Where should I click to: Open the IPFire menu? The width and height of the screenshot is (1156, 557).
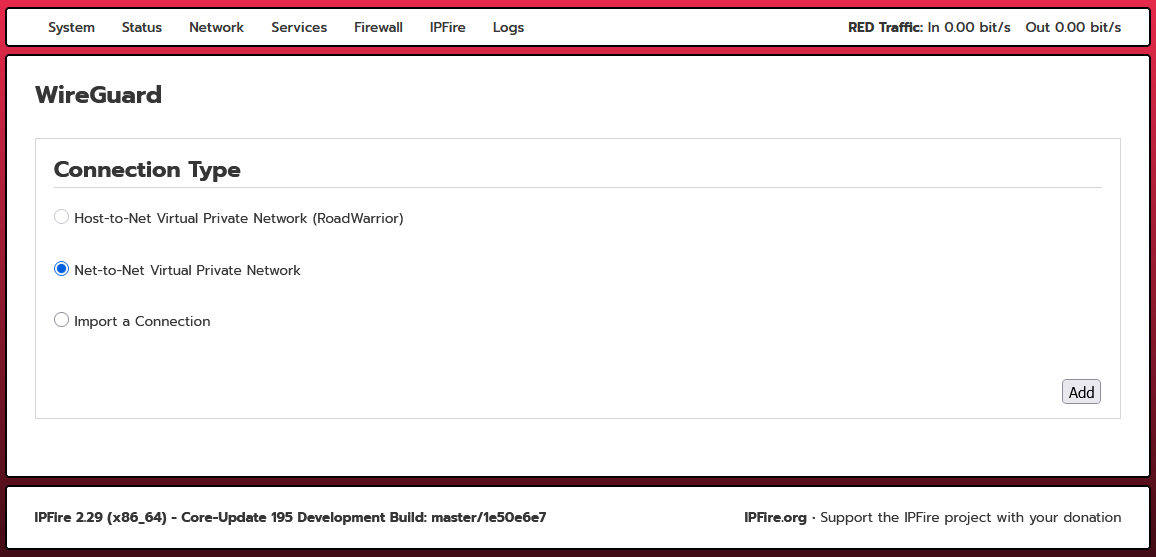(x=448, y=27)
